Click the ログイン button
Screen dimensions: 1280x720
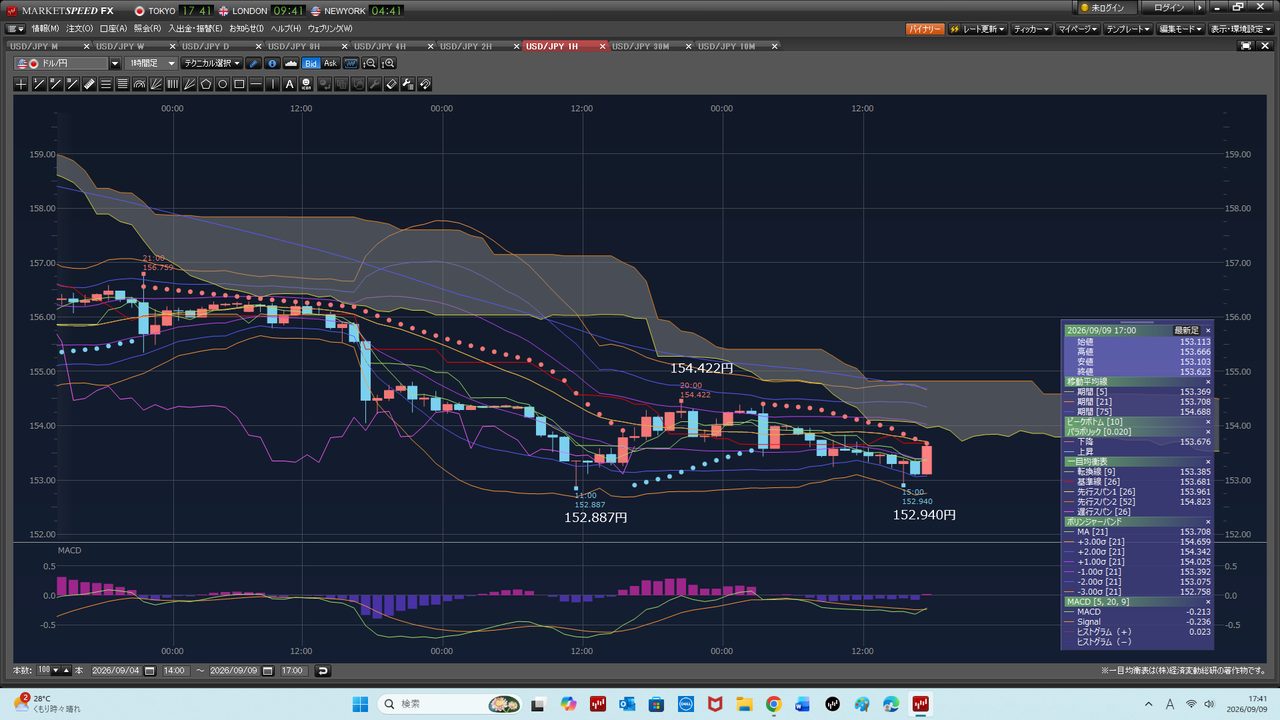[1169, 8]
